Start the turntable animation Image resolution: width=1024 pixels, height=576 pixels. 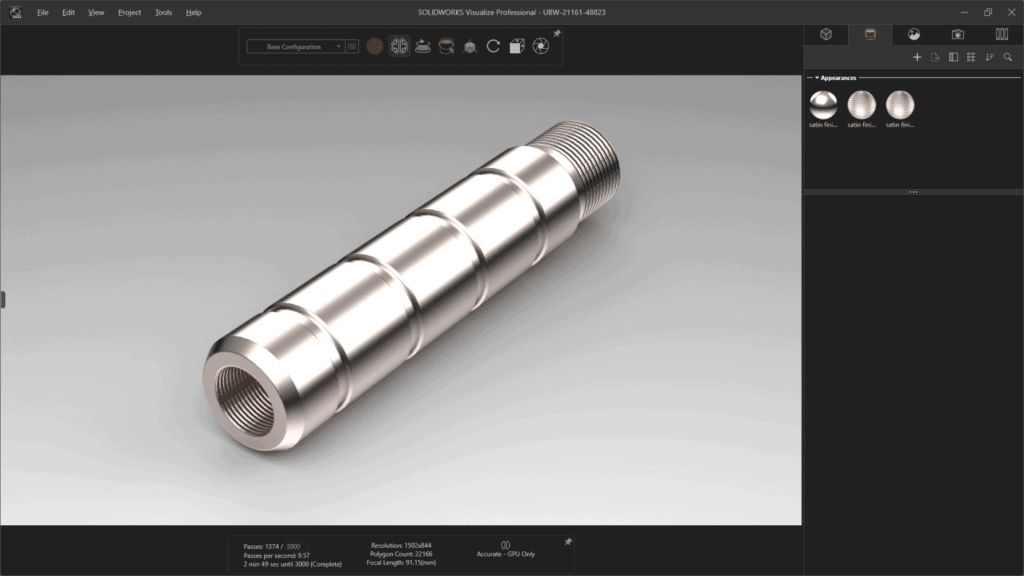point(423,46)
